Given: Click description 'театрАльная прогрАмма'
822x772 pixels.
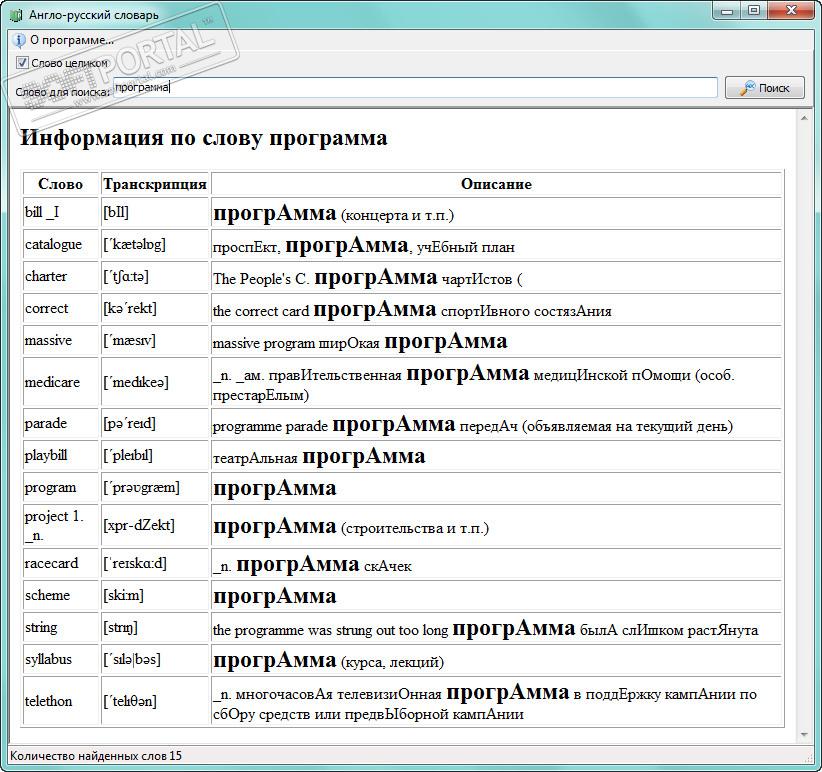Looking at the screenshot, I should [496, 455].
